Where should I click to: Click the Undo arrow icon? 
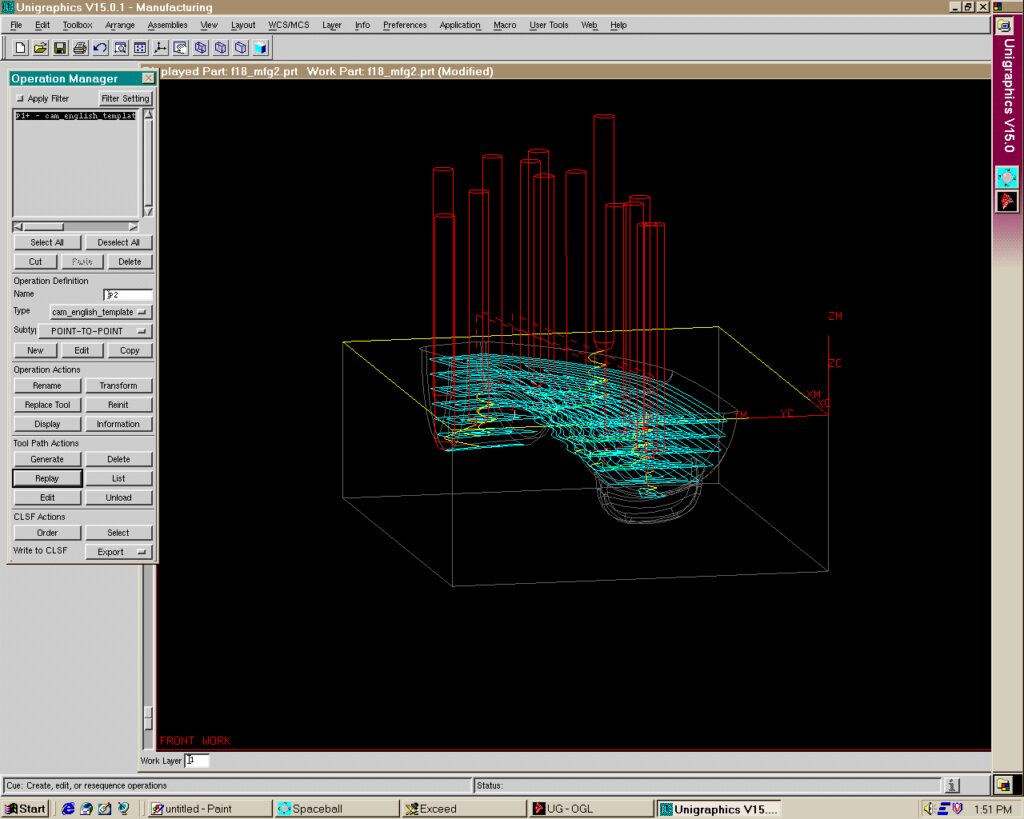100,47
